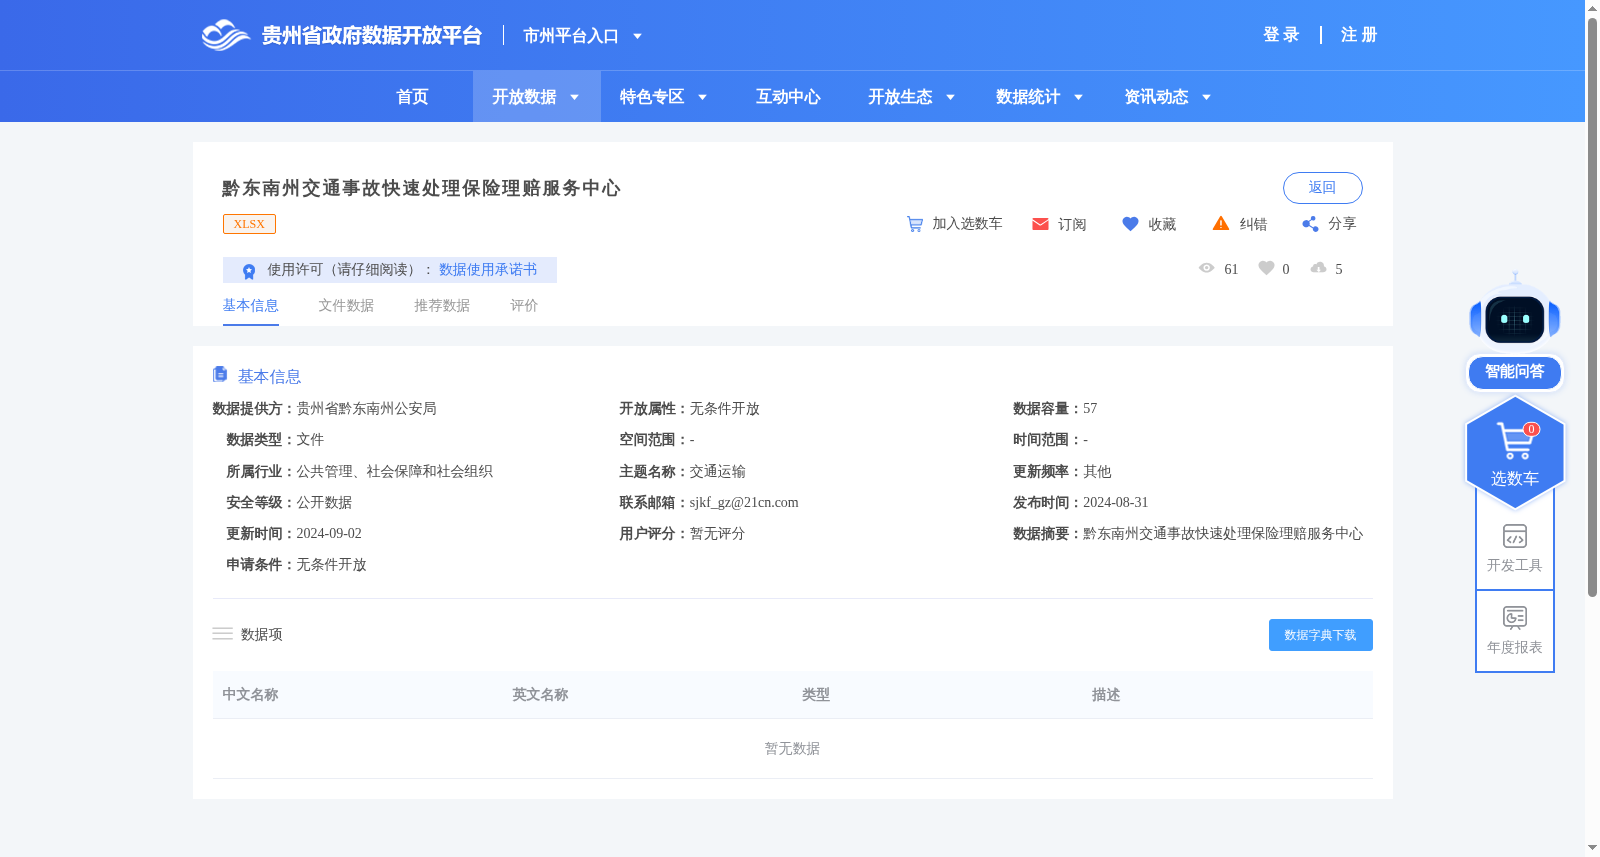
Task: Expand the 市州平台入口 dropdown
Action: pyautogui.click(x=582, y=36)
